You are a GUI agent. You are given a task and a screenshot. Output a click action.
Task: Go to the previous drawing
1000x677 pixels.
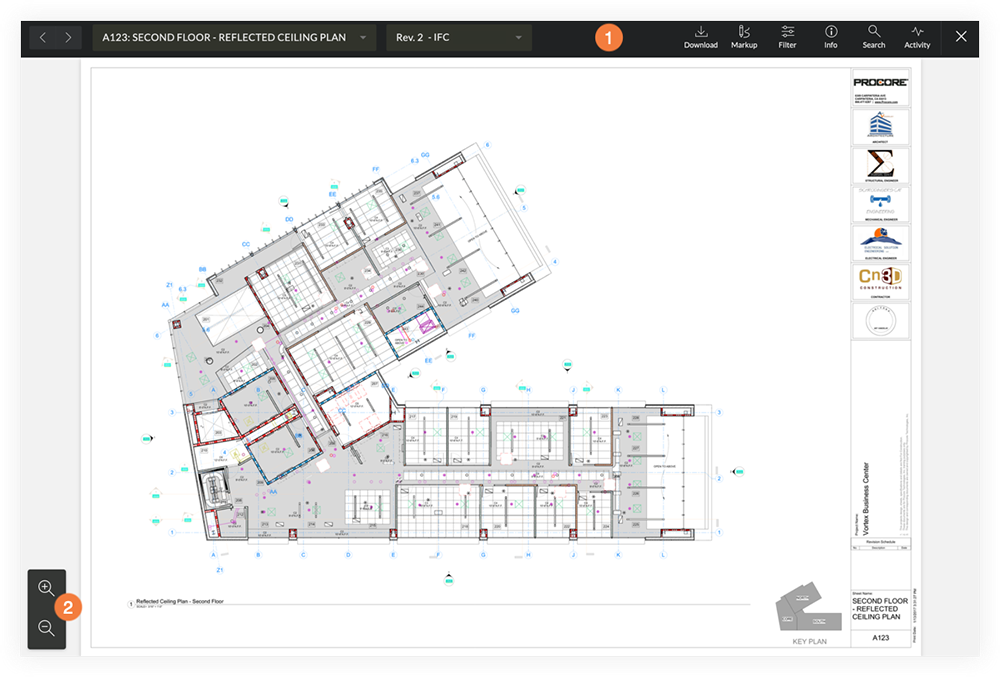click(42, 36)
